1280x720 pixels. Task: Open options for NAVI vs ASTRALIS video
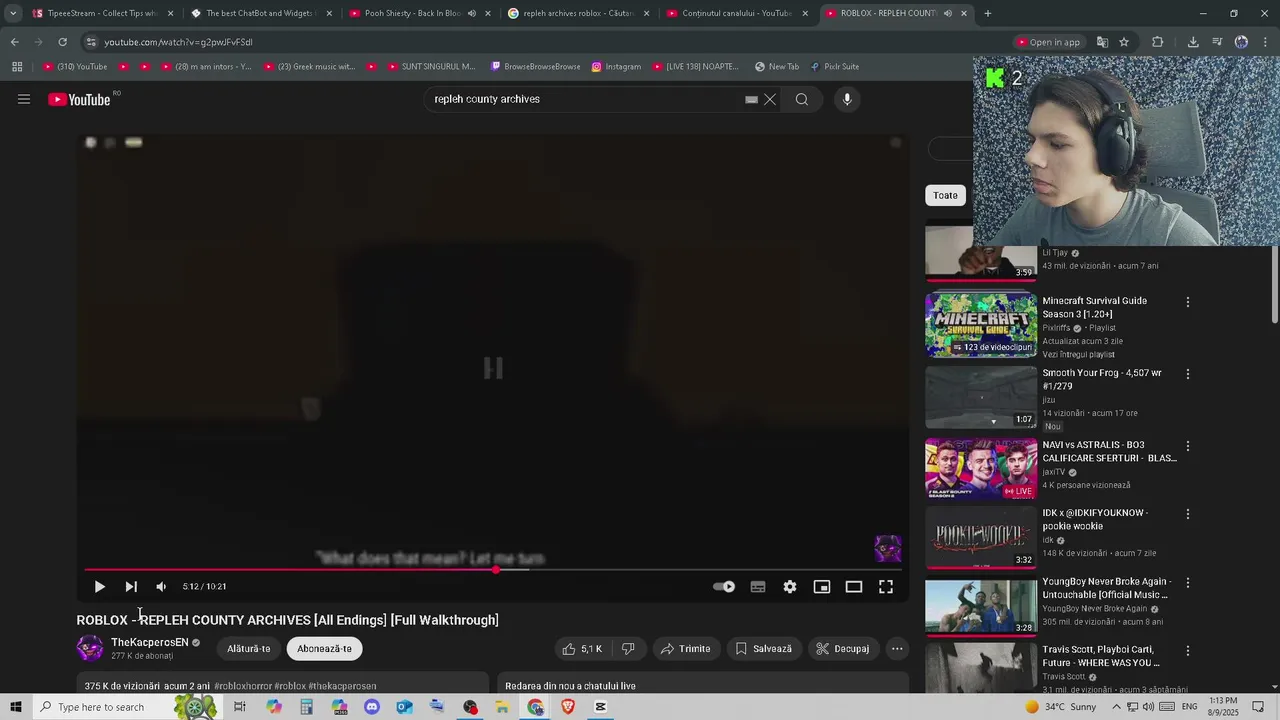pos(1188,446)
